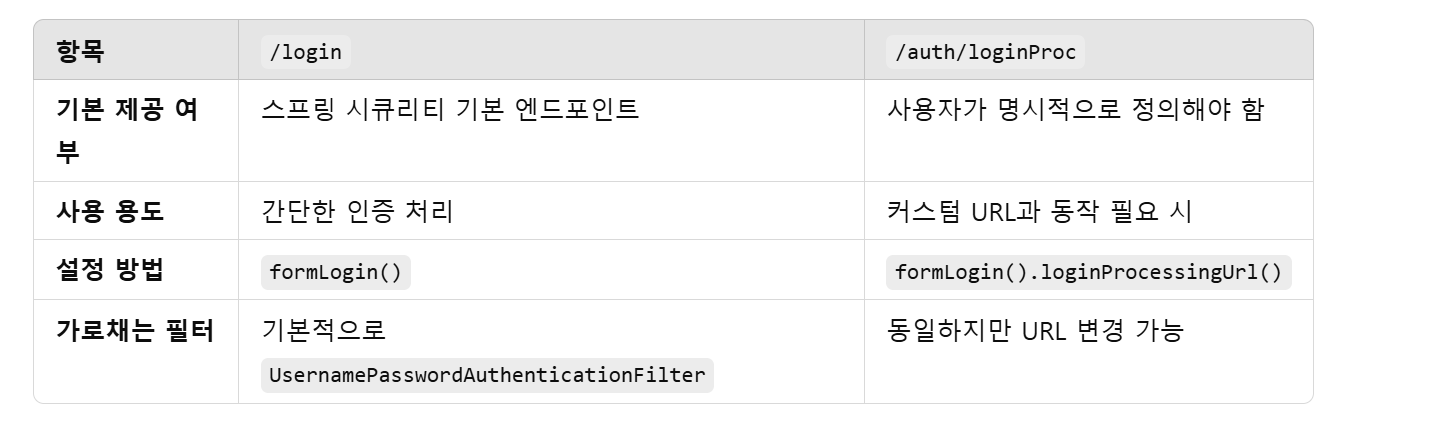This screenshot has width=1437, height=430.
Task: Select the formLogin() code snippet
Action: (335, 272)
